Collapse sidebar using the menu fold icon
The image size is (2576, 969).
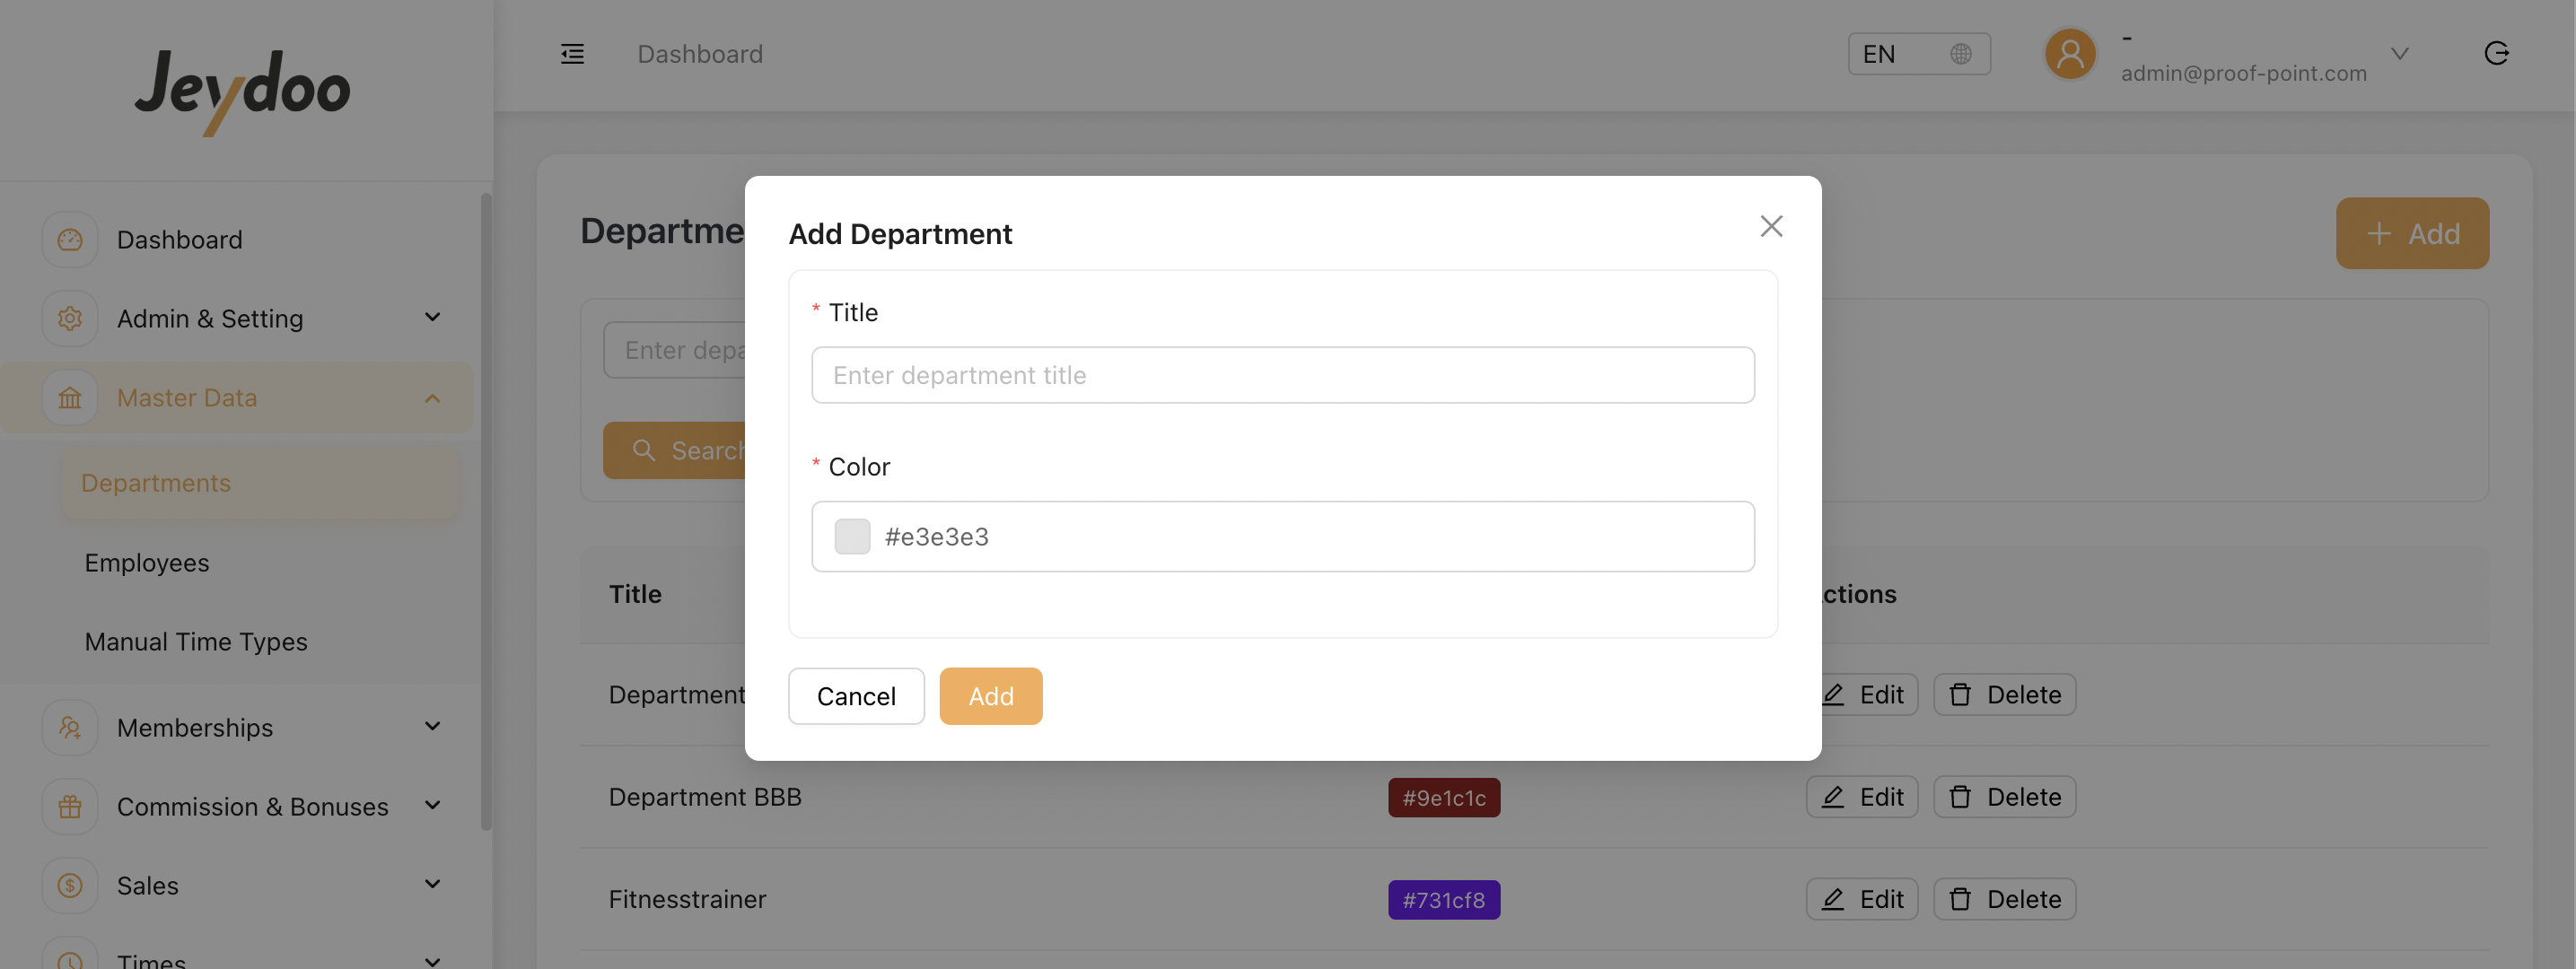(x=572, y=54)
